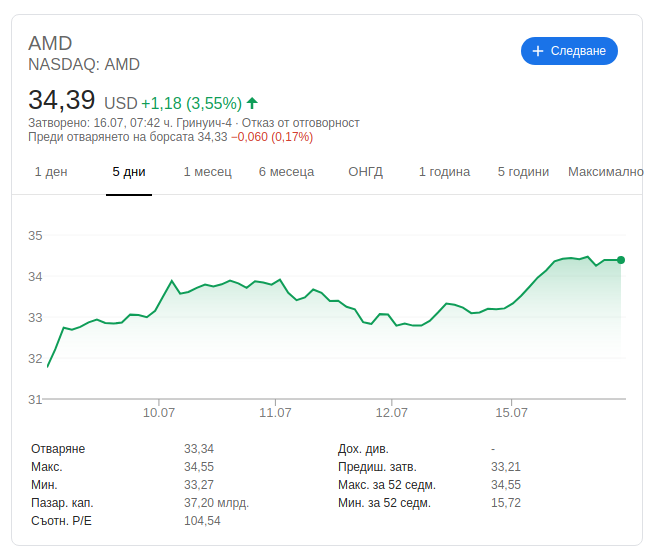Select the 1 година tab
Viewport: 658px width, 558px height.
point(444,172)
